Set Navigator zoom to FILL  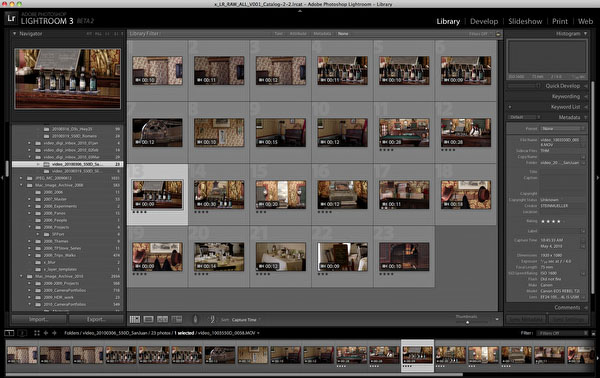click(x=98, y=34)
